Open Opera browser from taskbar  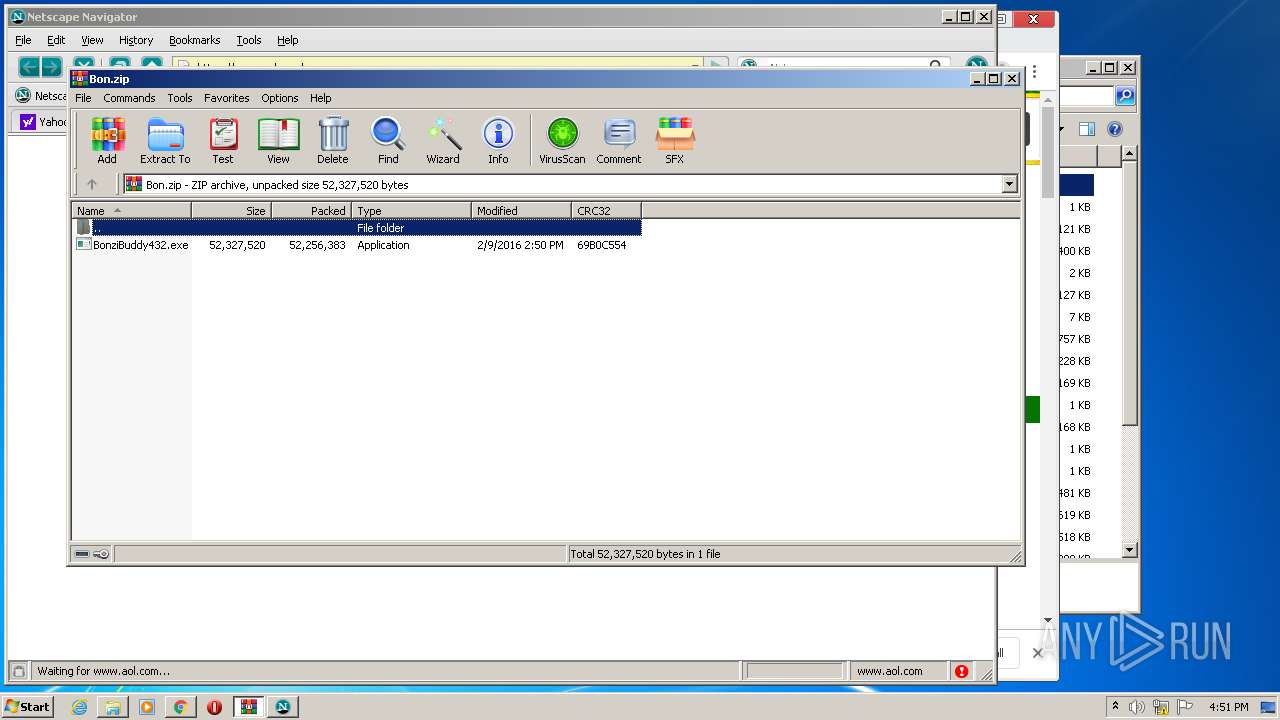tap(214, 707)
